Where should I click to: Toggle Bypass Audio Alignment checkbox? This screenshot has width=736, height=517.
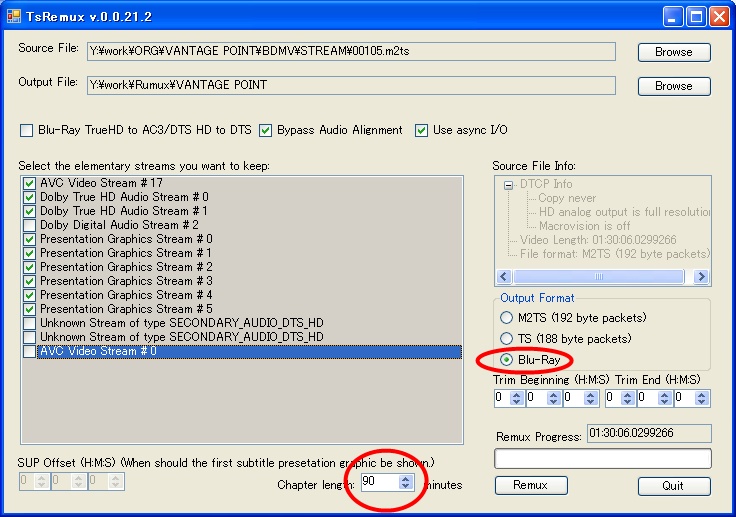coord(266,130)
